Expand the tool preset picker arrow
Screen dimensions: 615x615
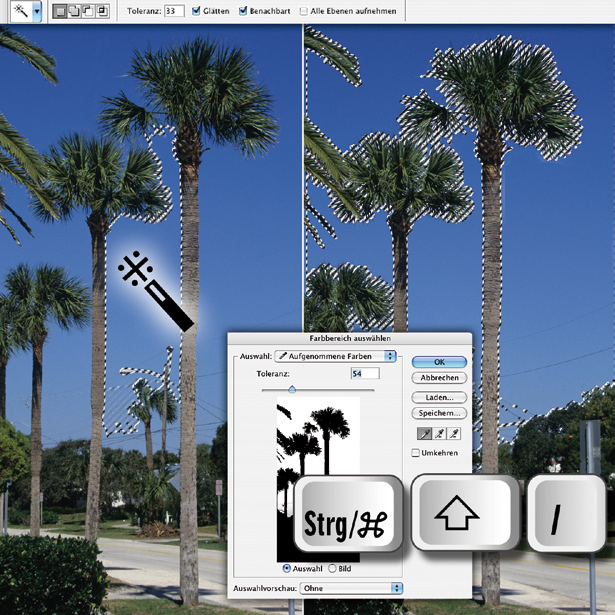tap(36, 11)
